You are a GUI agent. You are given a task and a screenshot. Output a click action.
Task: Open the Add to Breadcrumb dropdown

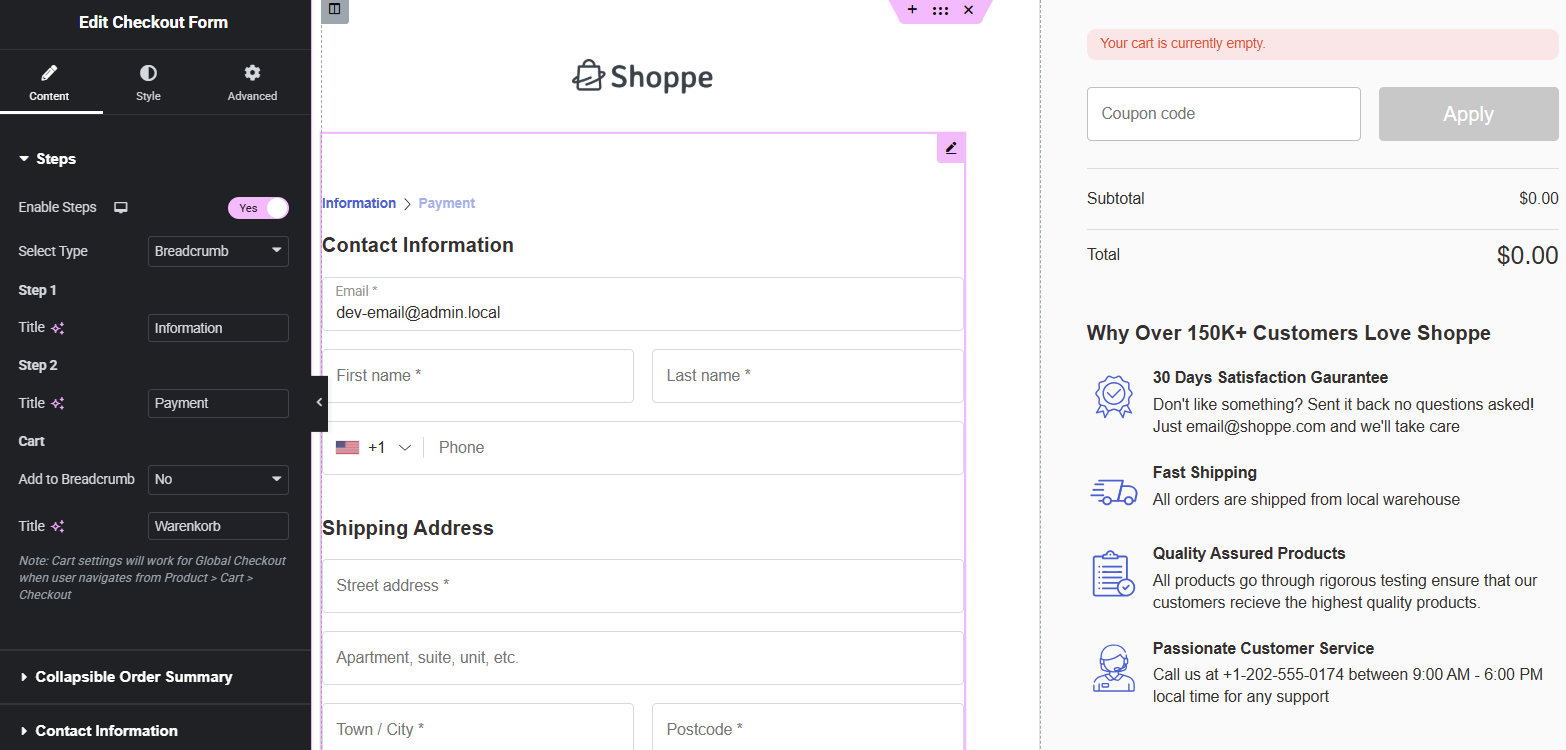(218, 480)
